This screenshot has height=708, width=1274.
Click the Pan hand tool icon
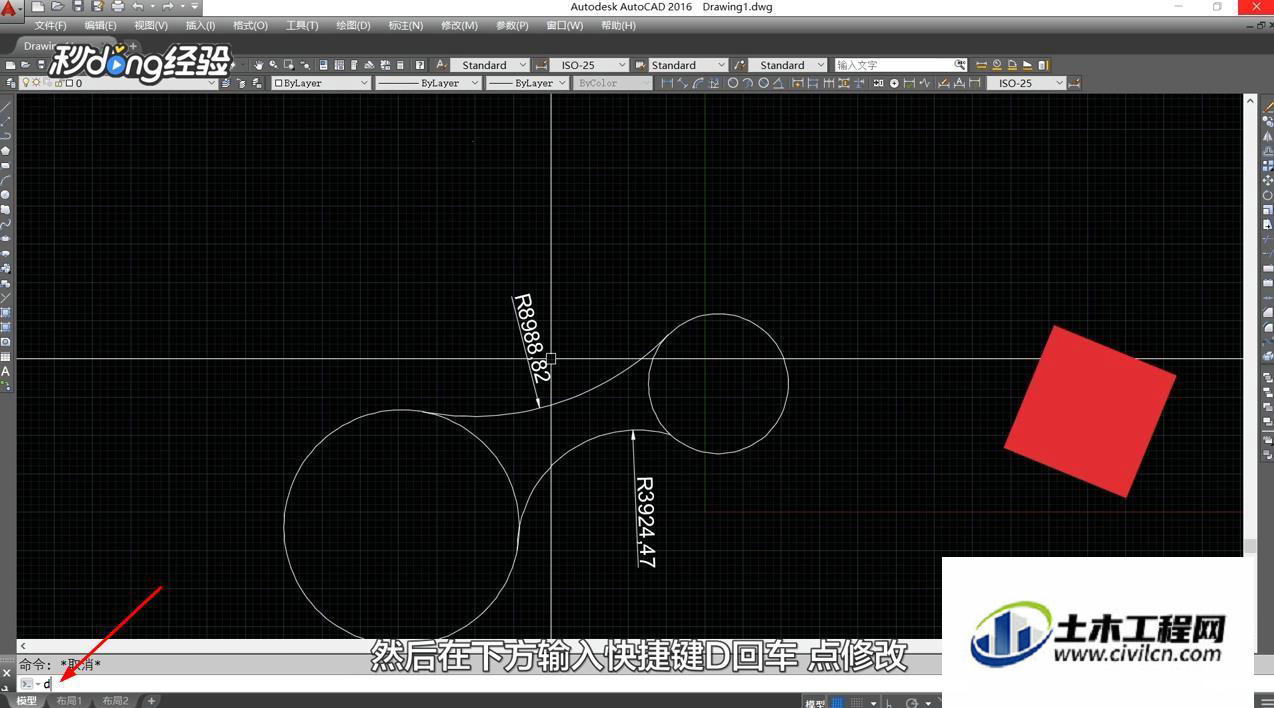[x=258, y=65]
